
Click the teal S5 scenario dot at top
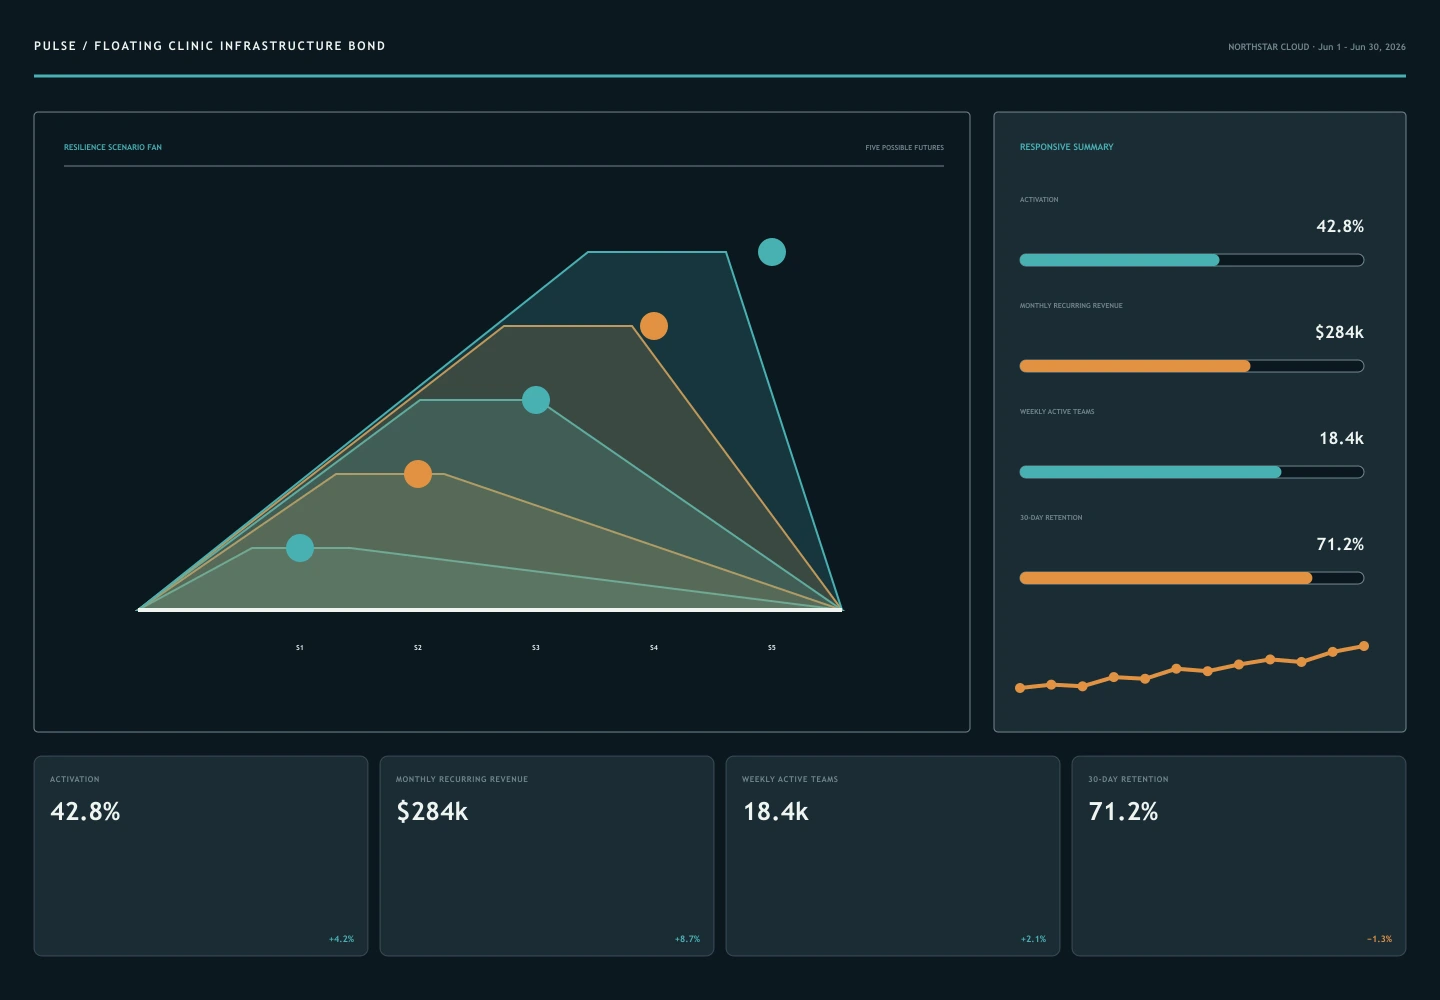coord(772,252)
